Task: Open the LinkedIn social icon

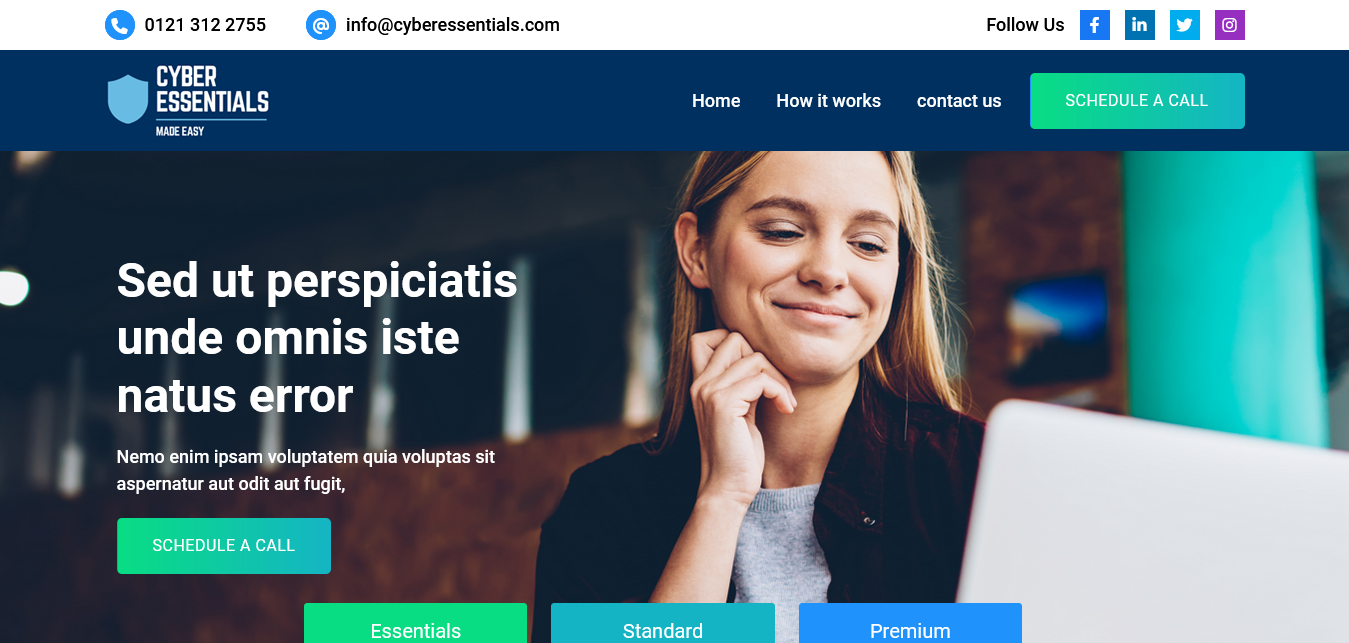Action: tap(1140, 25)
